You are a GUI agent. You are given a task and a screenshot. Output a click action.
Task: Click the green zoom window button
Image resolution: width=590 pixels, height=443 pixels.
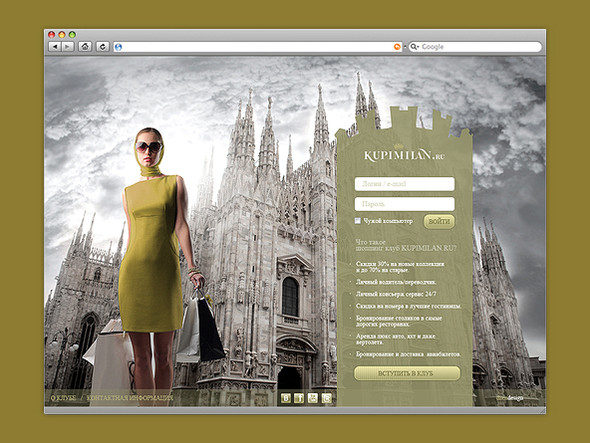72,35
